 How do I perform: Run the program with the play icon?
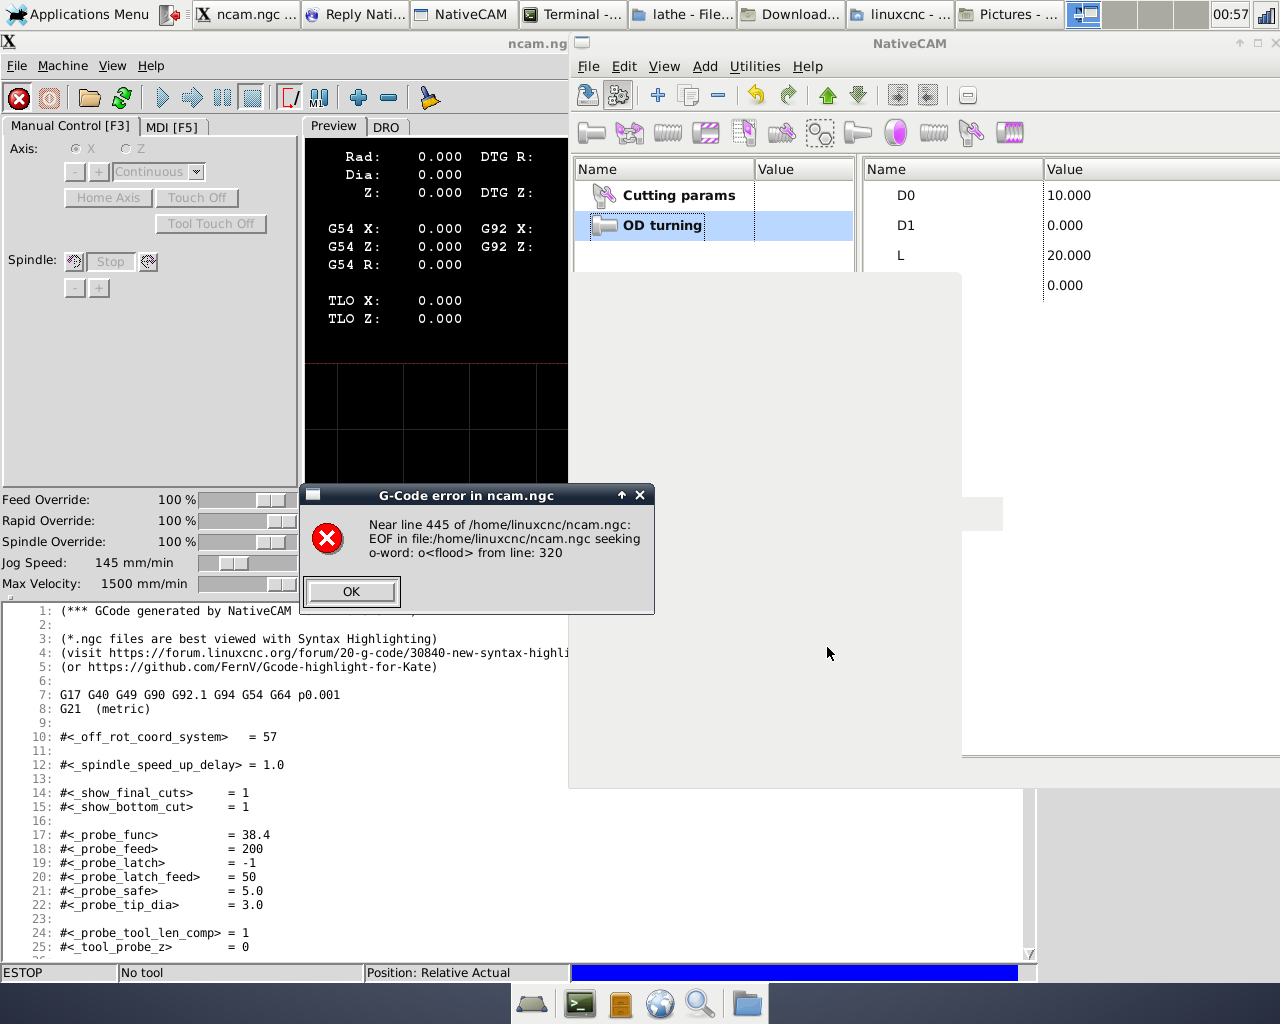163,98
